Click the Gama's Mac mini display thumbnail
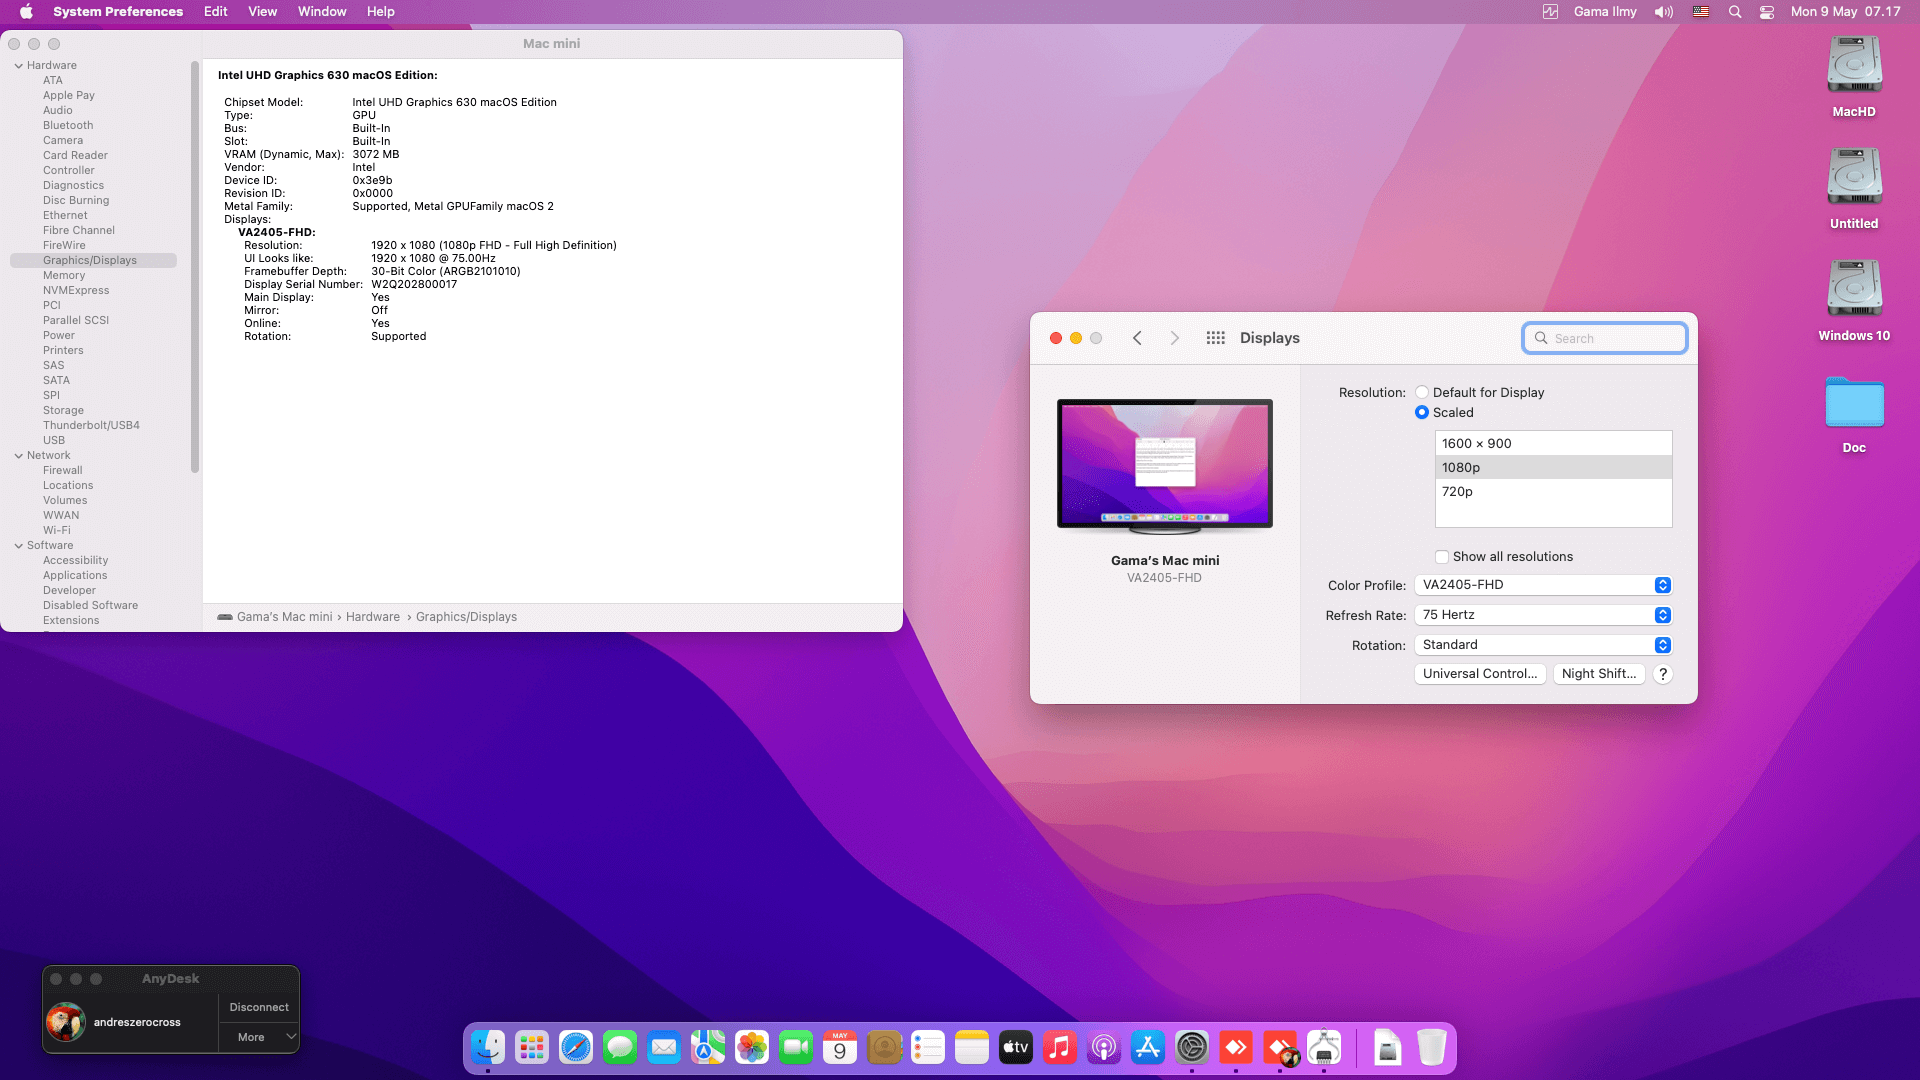Viewport: 1920px width, 1080px height. [1165, 464]
